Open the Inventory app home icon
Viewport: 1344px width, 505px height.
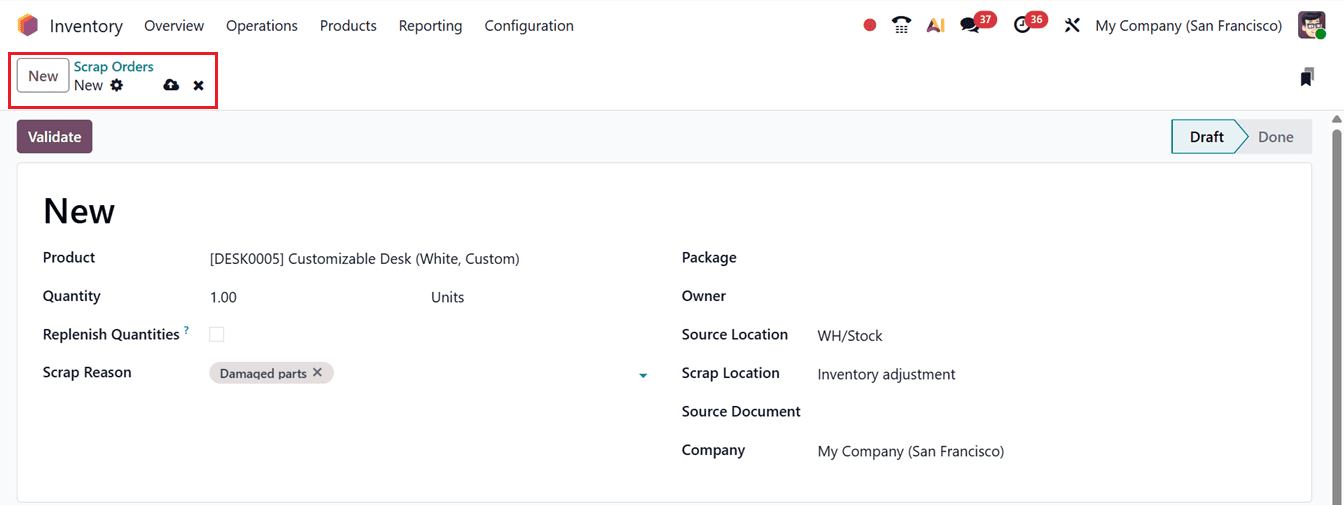click(28, 26)
